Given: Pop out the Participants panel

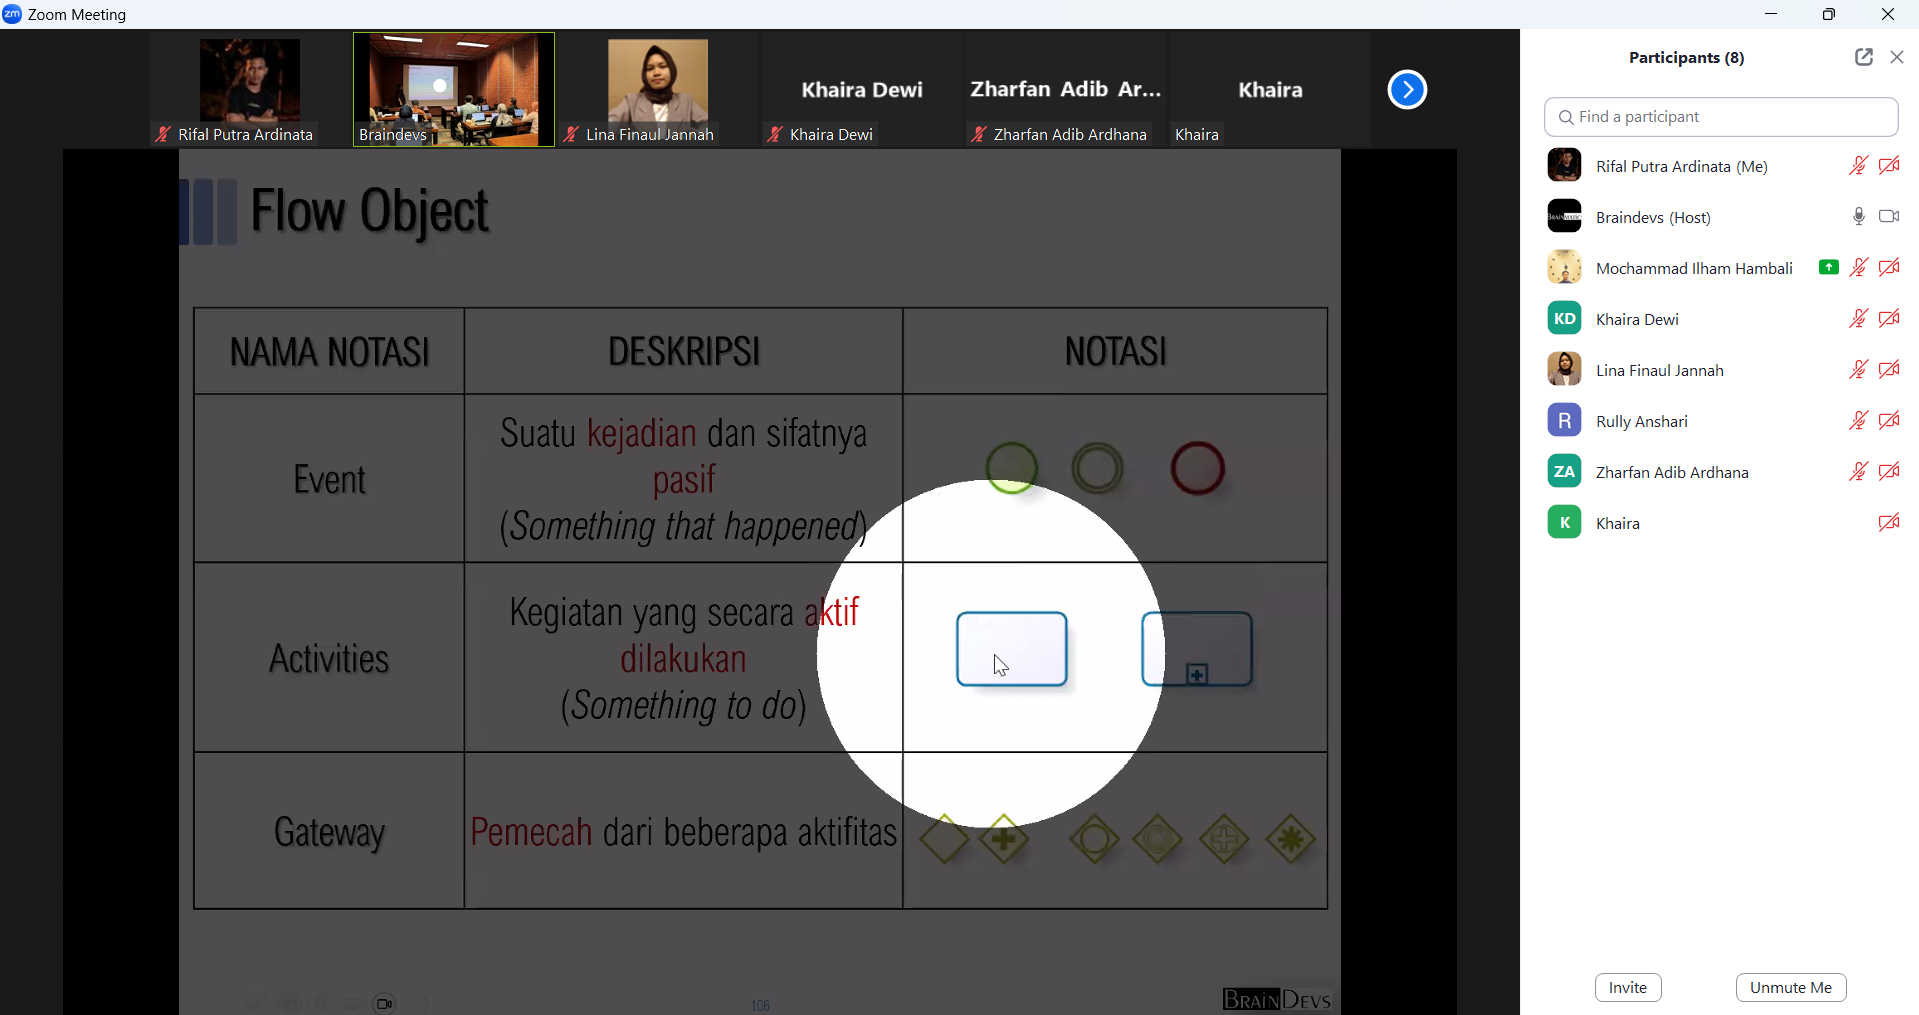Looking at the screenshot, I should [x=1863, y=58].
